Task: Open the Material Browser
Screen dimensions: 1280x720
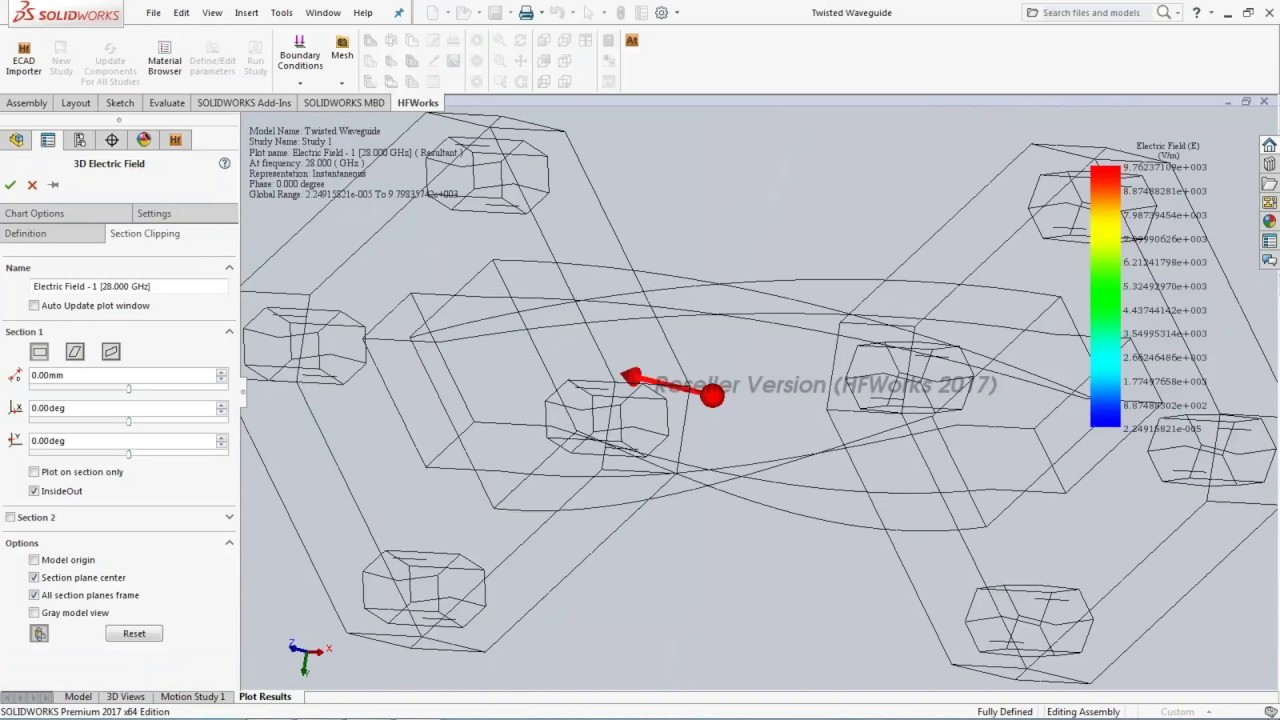Action: (x=165, y=59)
